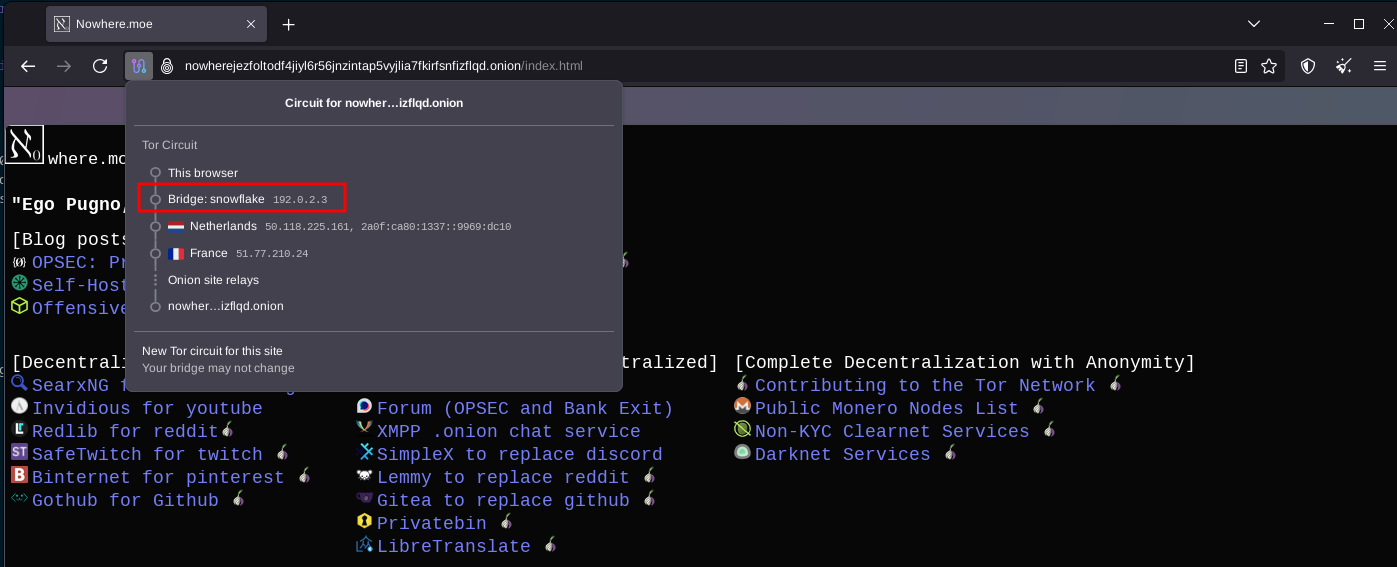Image resolution: width=1397 pixels, height=567 pixels.
Task: Close the Nowhere.moe tab
Action: [251, 23]
